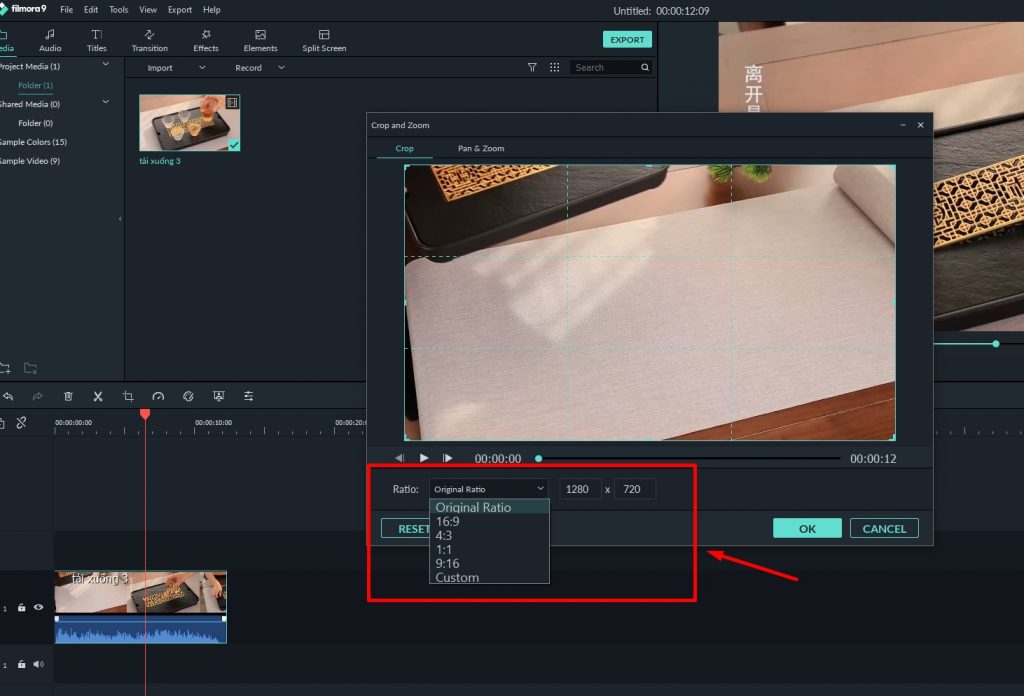Image resolution: width=1024 pixels, height=696 pixels.
Task: Click the color correction icon in the toolbar
Action: [x=188, y=396]
